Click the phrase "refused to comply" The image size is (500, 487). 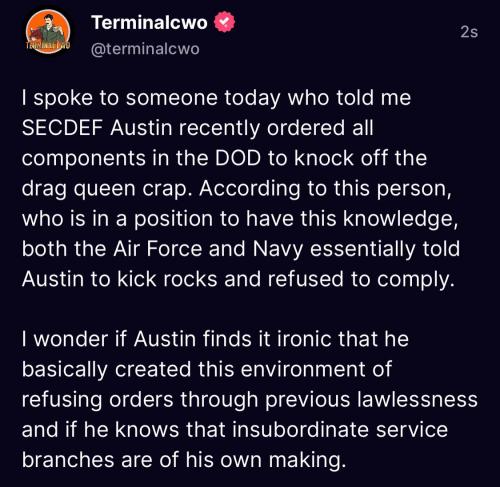pyautogui.click(x=361, y=279)
